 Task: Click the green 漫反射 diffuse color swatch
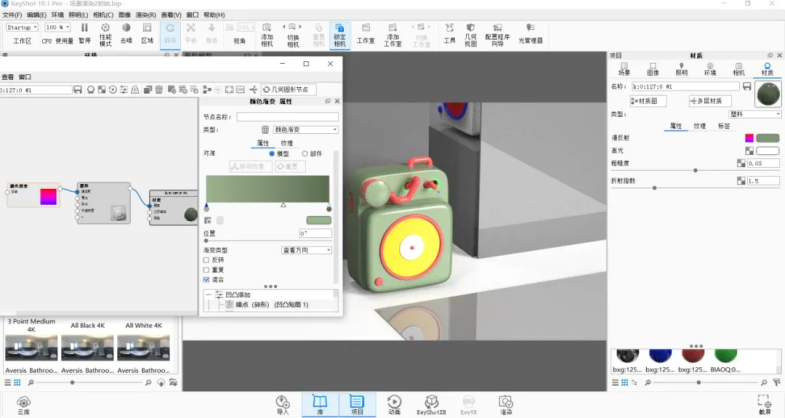coord(767,138)
